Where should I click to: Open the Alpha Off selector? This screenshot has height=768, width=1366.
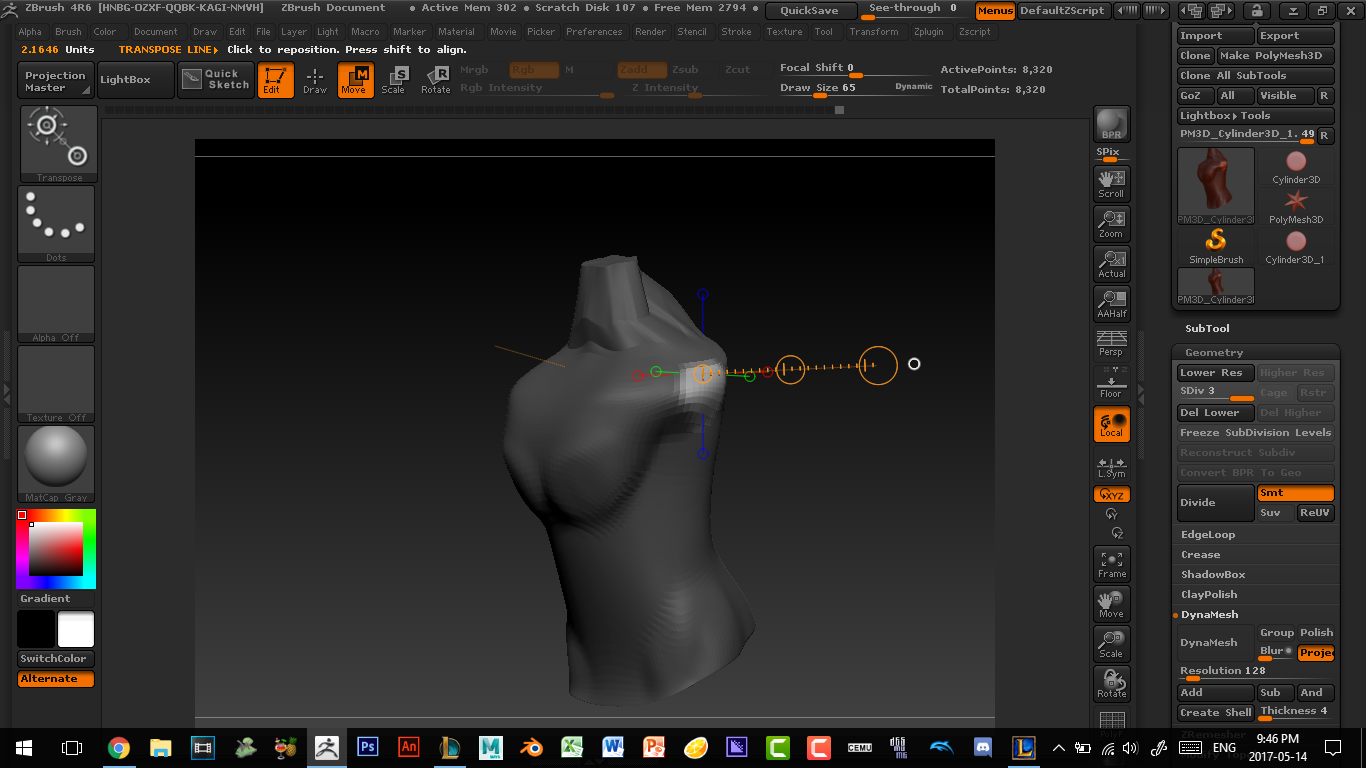[x=57, y=304]
